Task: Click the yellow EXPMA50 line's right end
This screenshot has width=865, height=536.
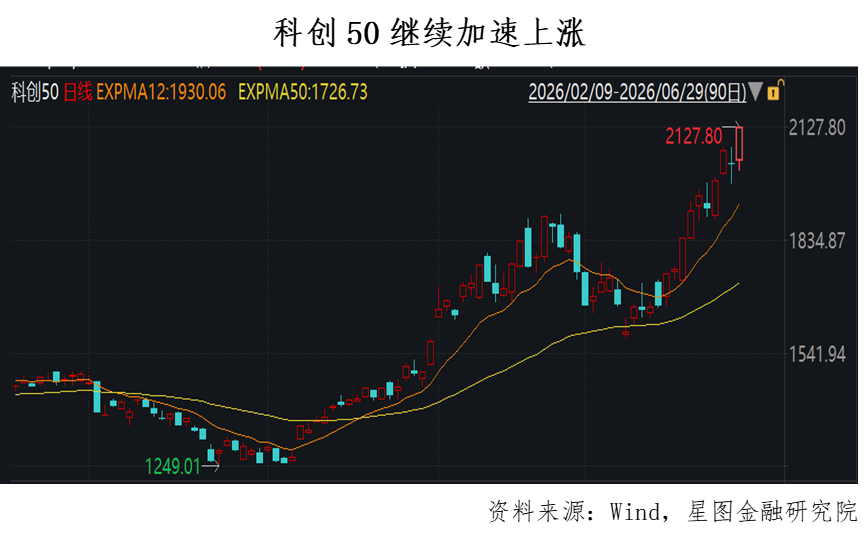Action: 738,284
